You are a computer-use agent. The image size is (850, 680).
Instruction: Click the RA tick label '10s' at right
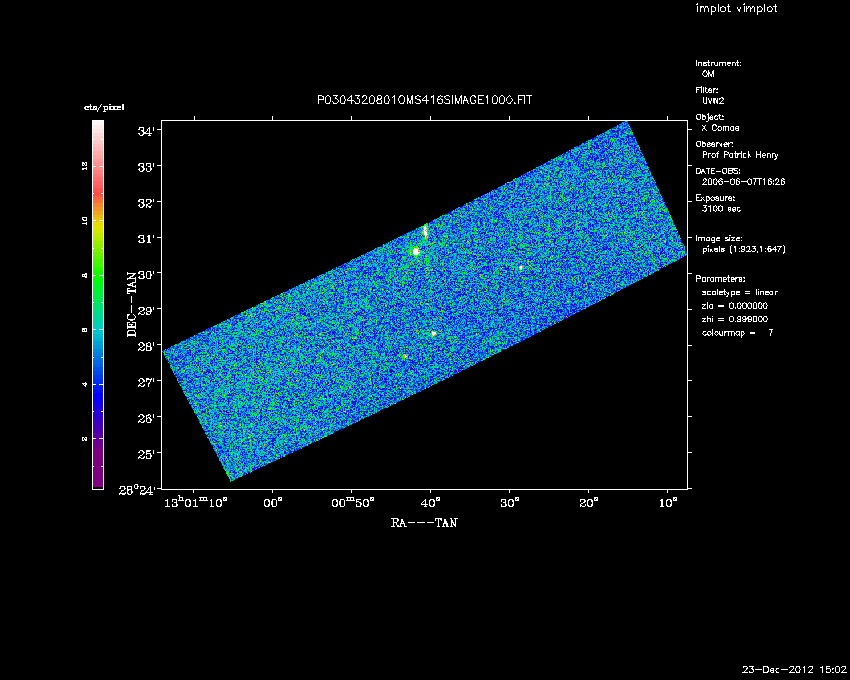pyautogui.click(x=668, y=503)
